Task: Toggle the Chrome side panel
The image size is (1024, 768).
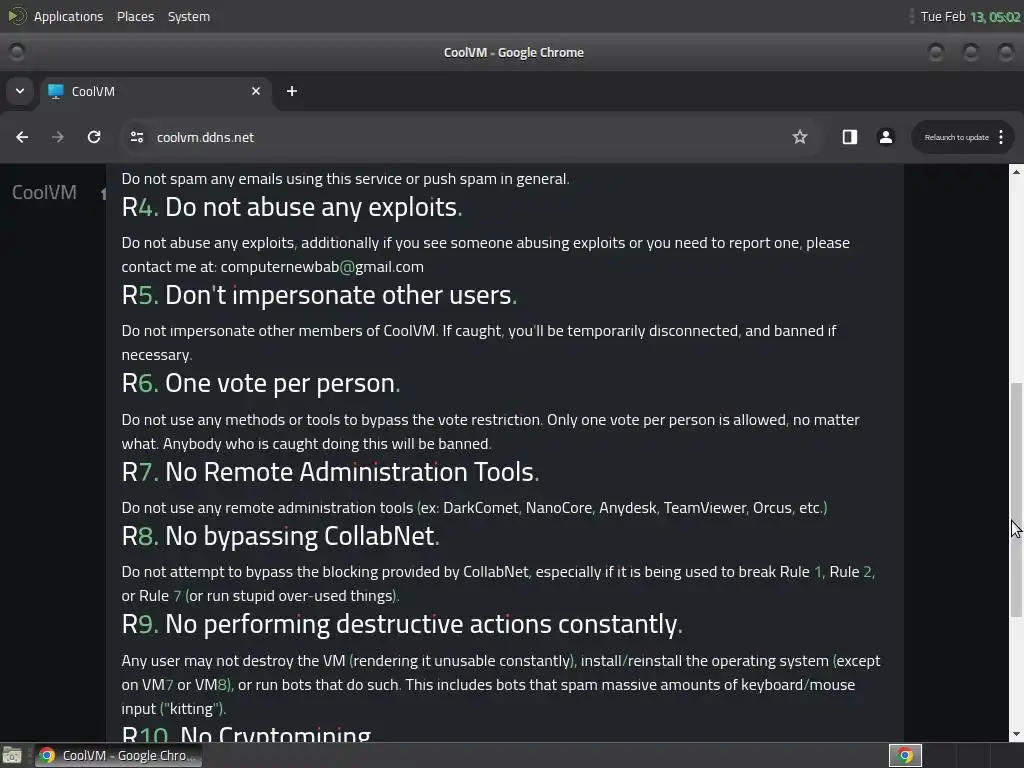Action: [x=850, y=137]
